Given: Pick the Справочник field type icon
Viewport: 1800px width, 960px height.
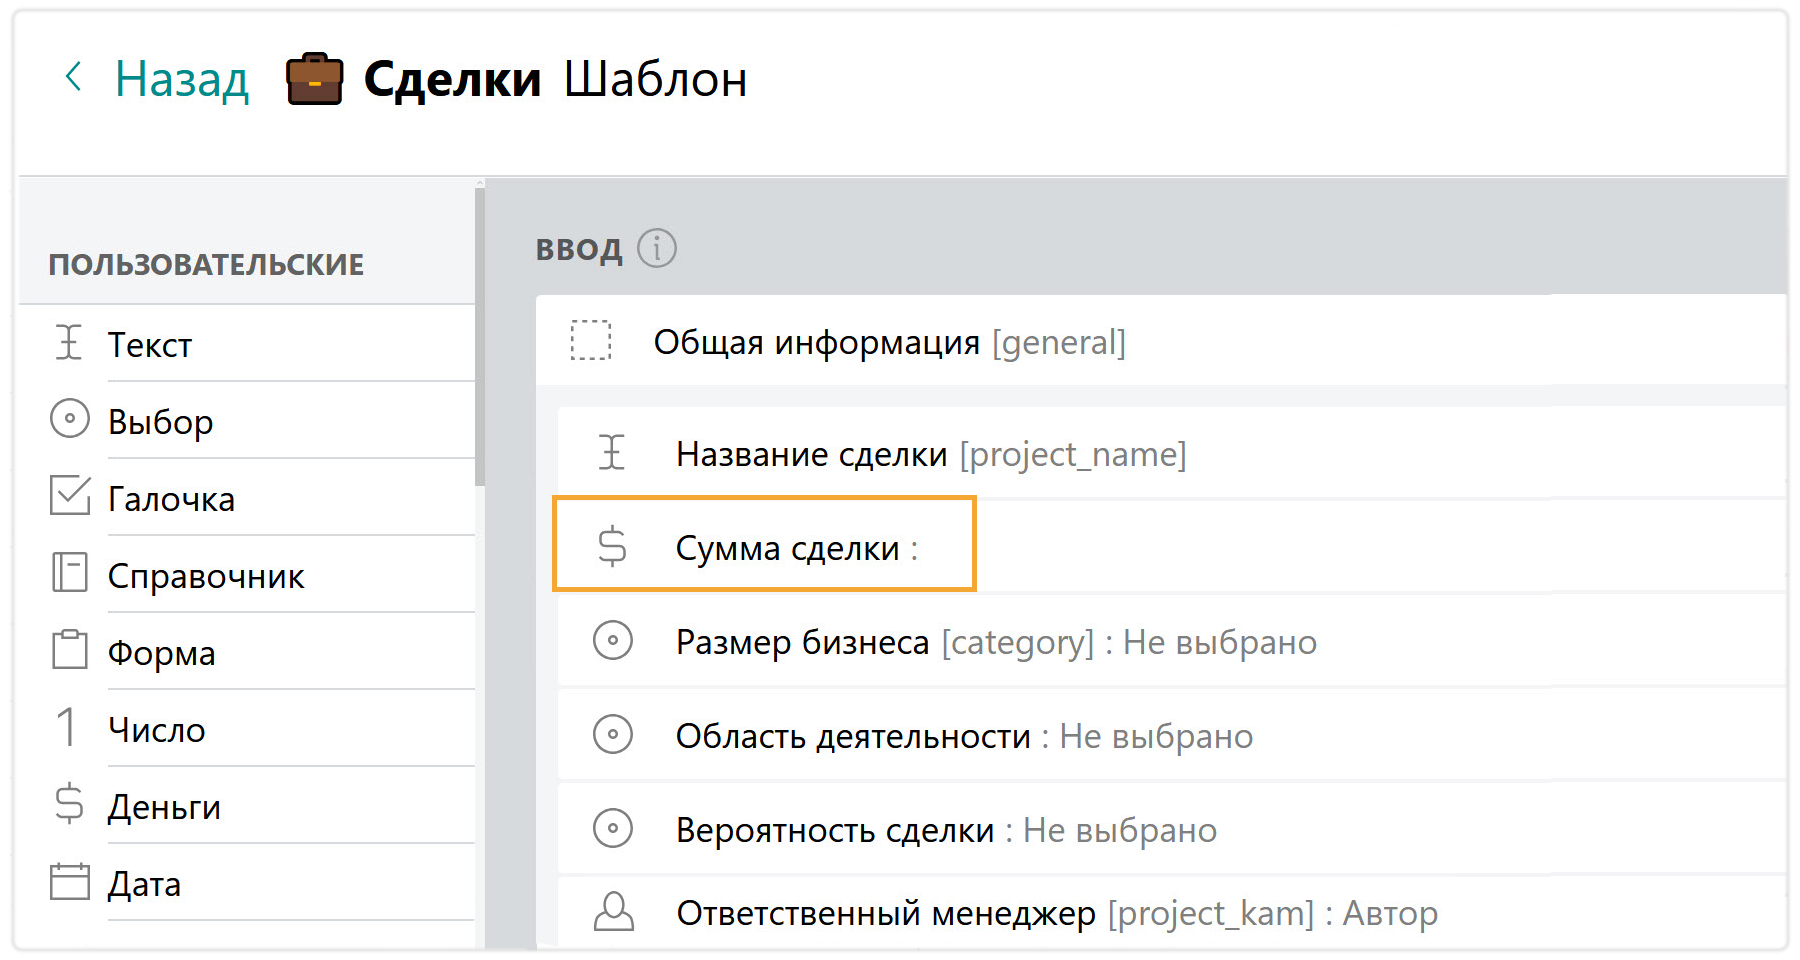Looking at the screenshot, I should tap(69, 574).
